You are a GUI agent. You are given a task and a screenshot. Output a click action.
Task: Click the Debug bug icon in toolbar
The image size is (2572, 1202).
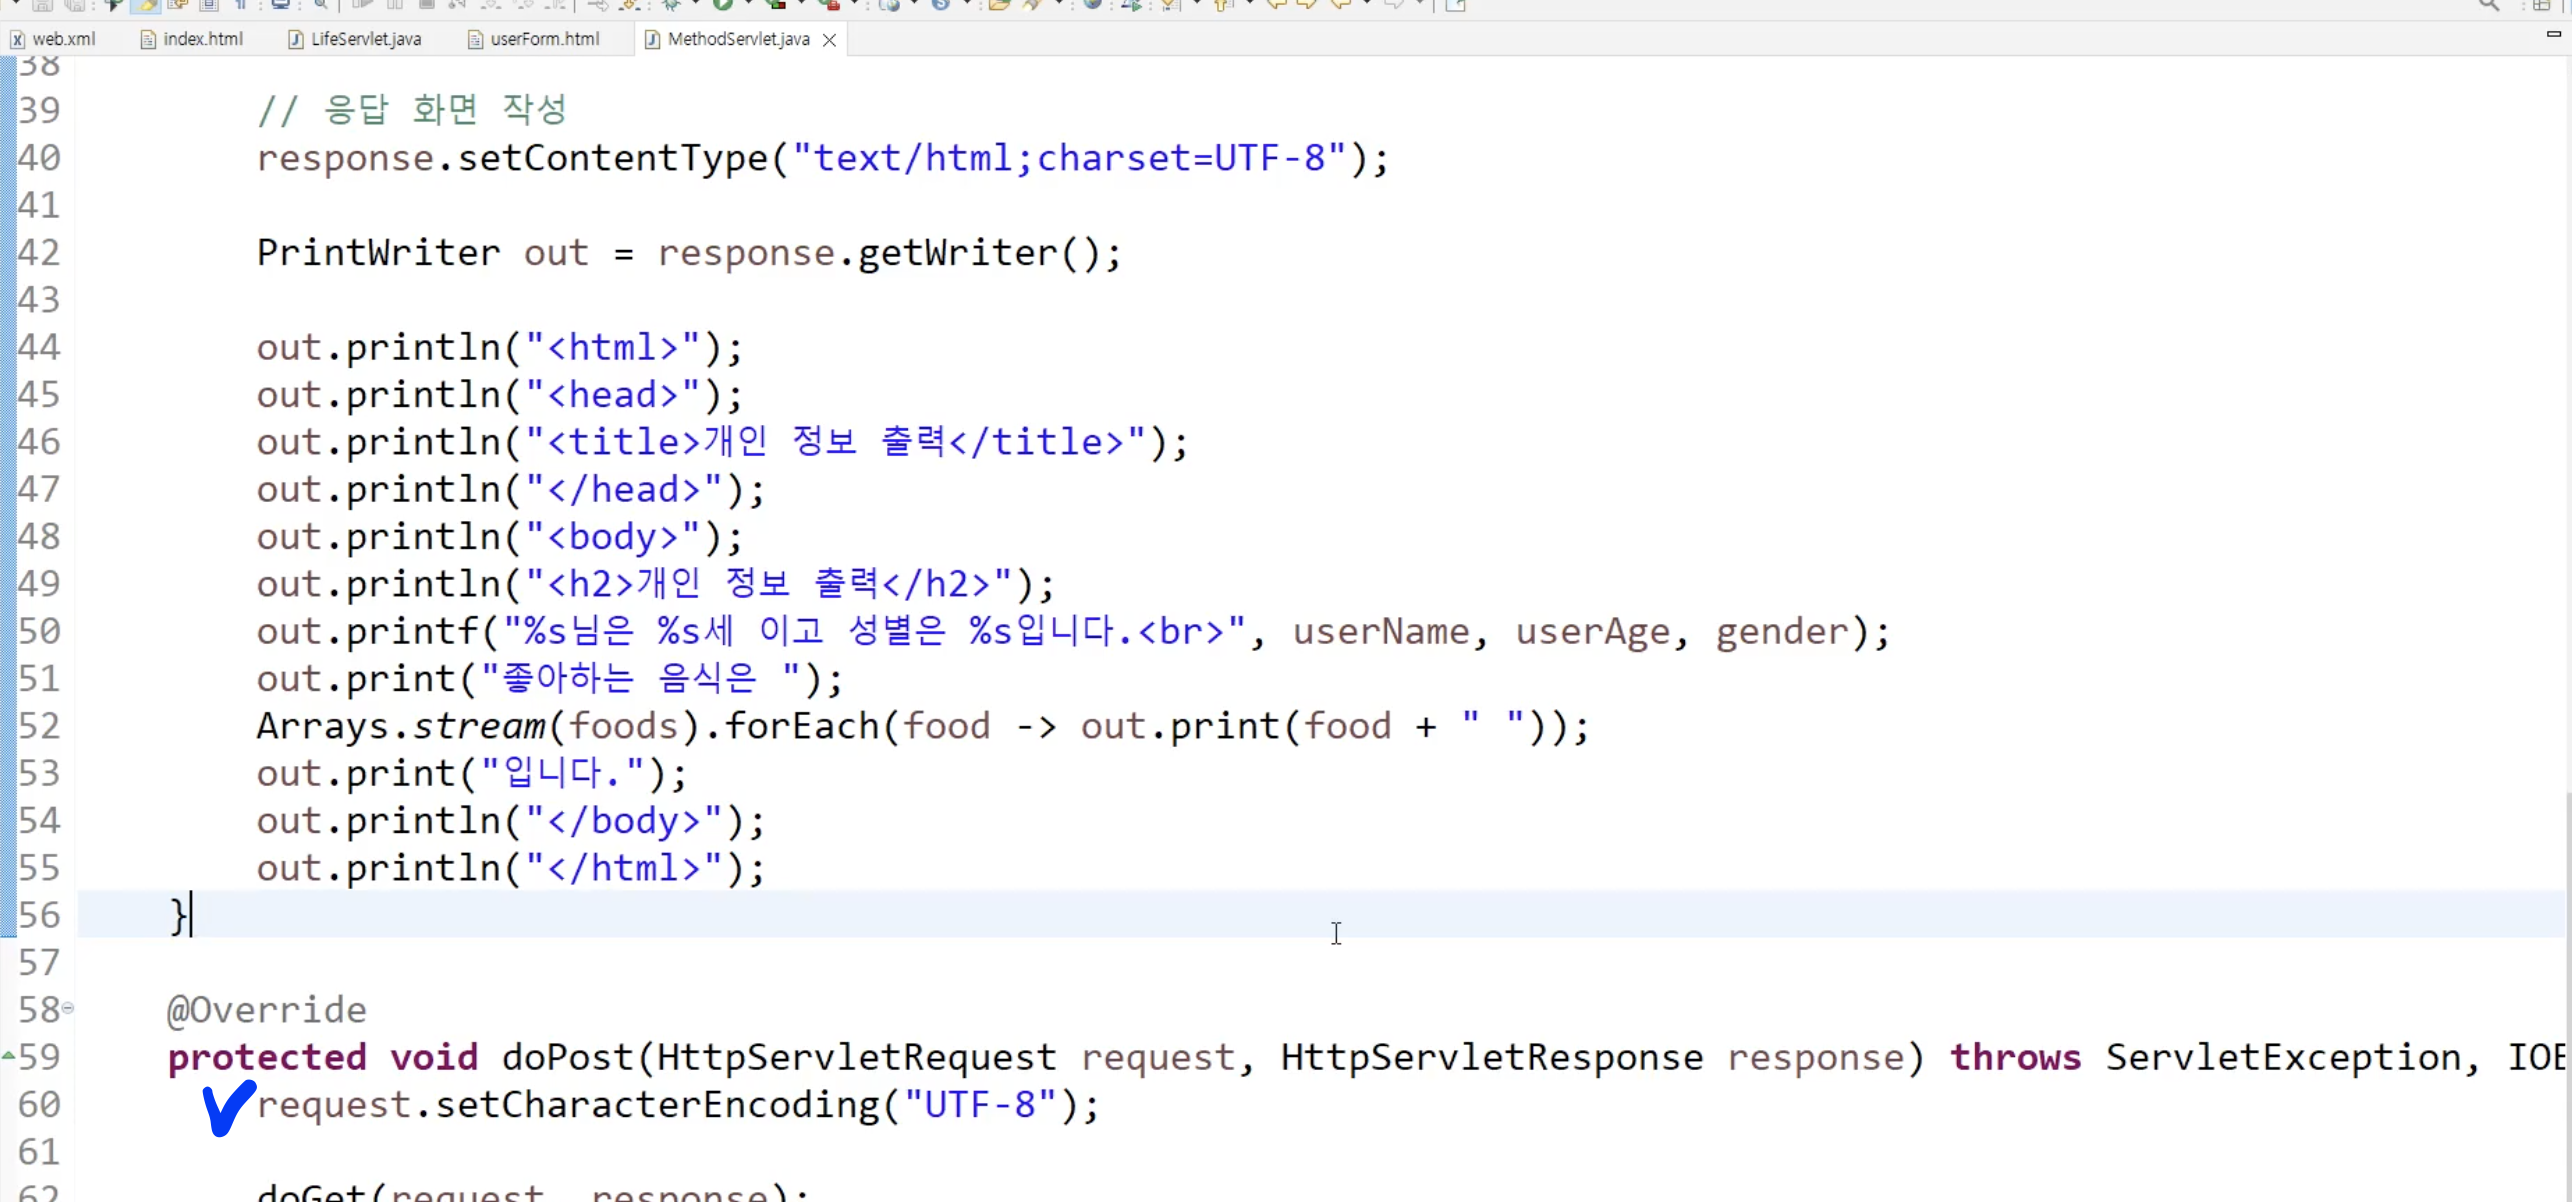(x=671, y=5)
